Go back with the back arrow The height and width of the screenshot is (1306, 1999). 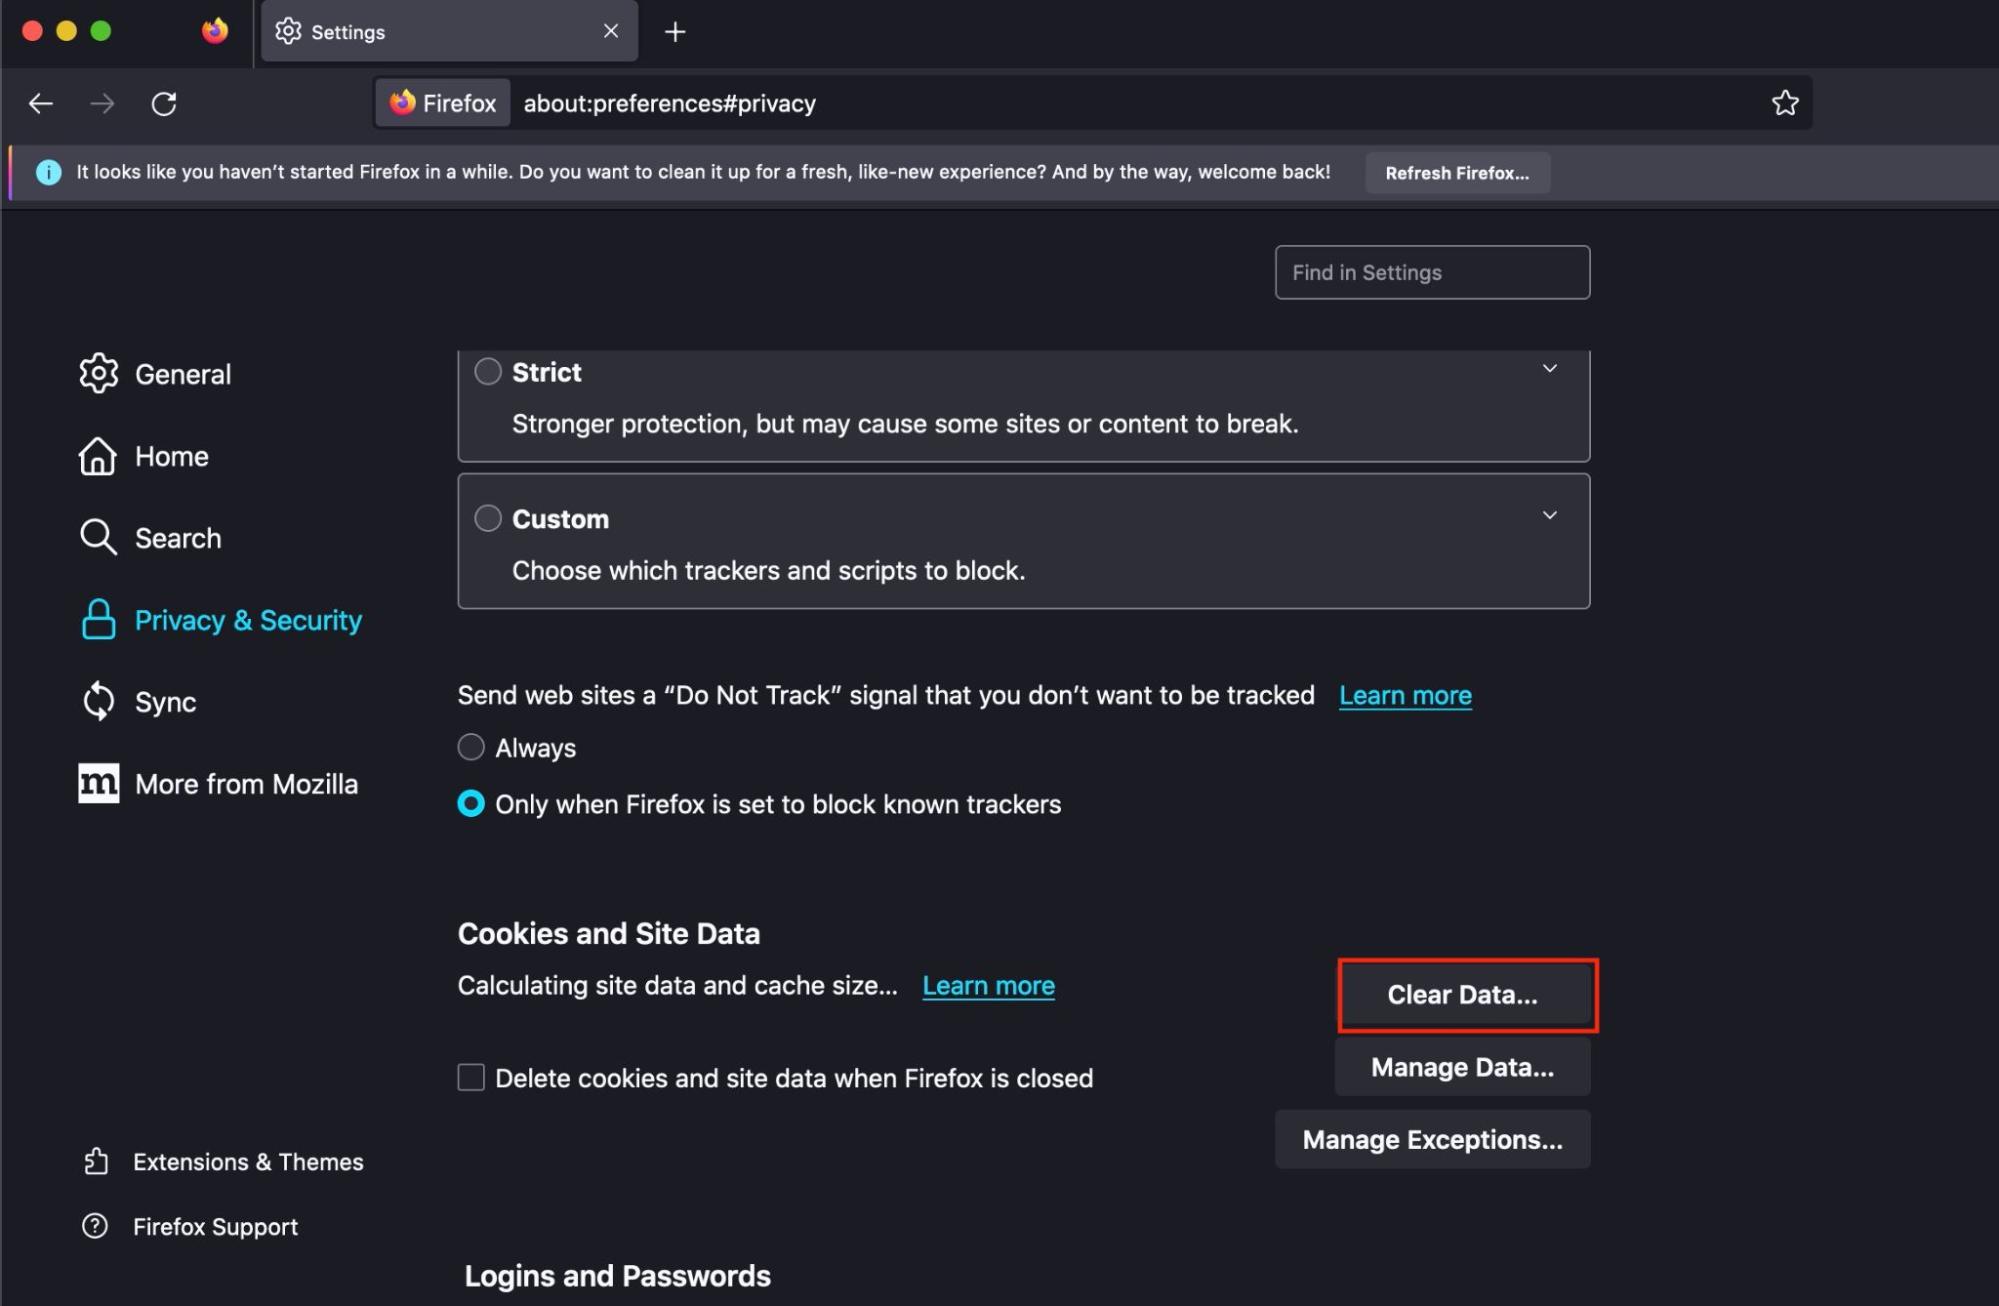(x=41, y=103)
